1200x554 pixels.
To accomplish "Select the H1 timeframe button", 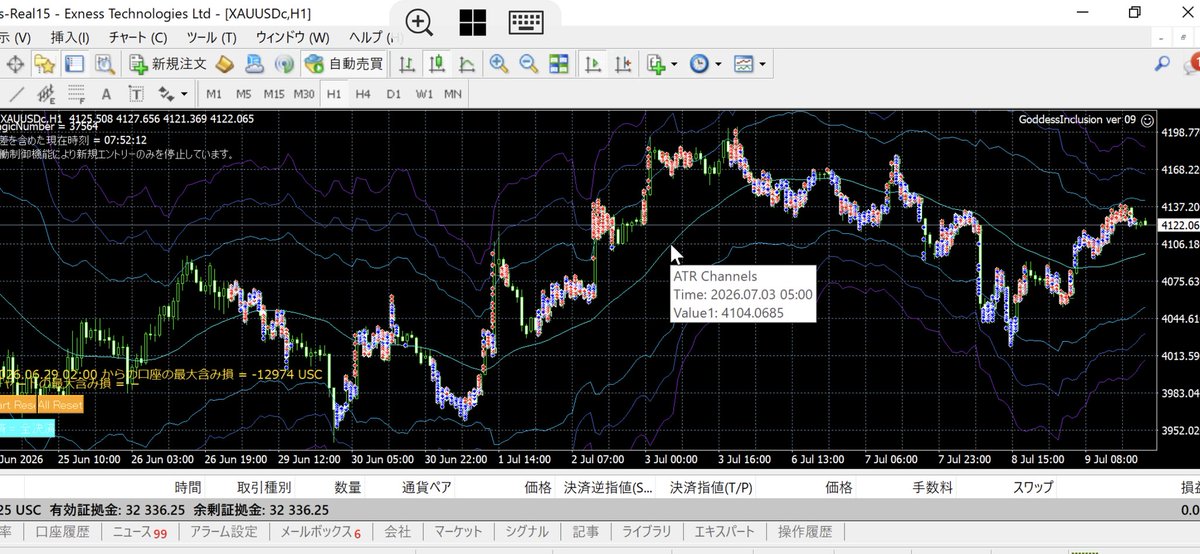I will coord(334,94).
